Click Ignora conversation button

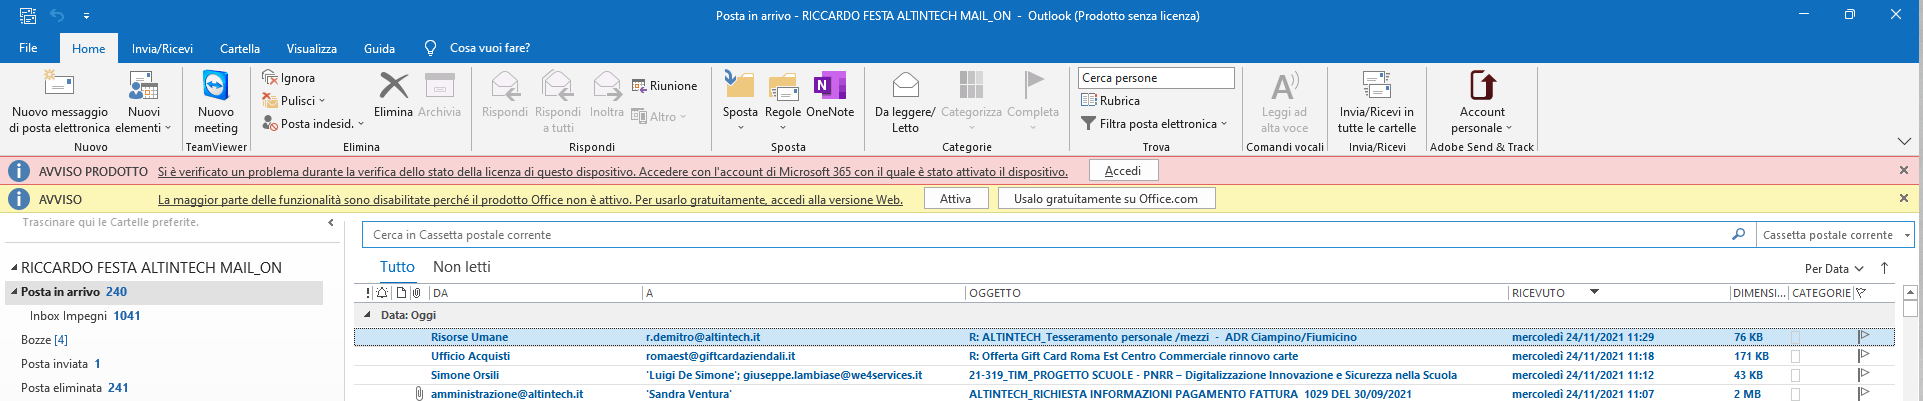tap(289, 78)
